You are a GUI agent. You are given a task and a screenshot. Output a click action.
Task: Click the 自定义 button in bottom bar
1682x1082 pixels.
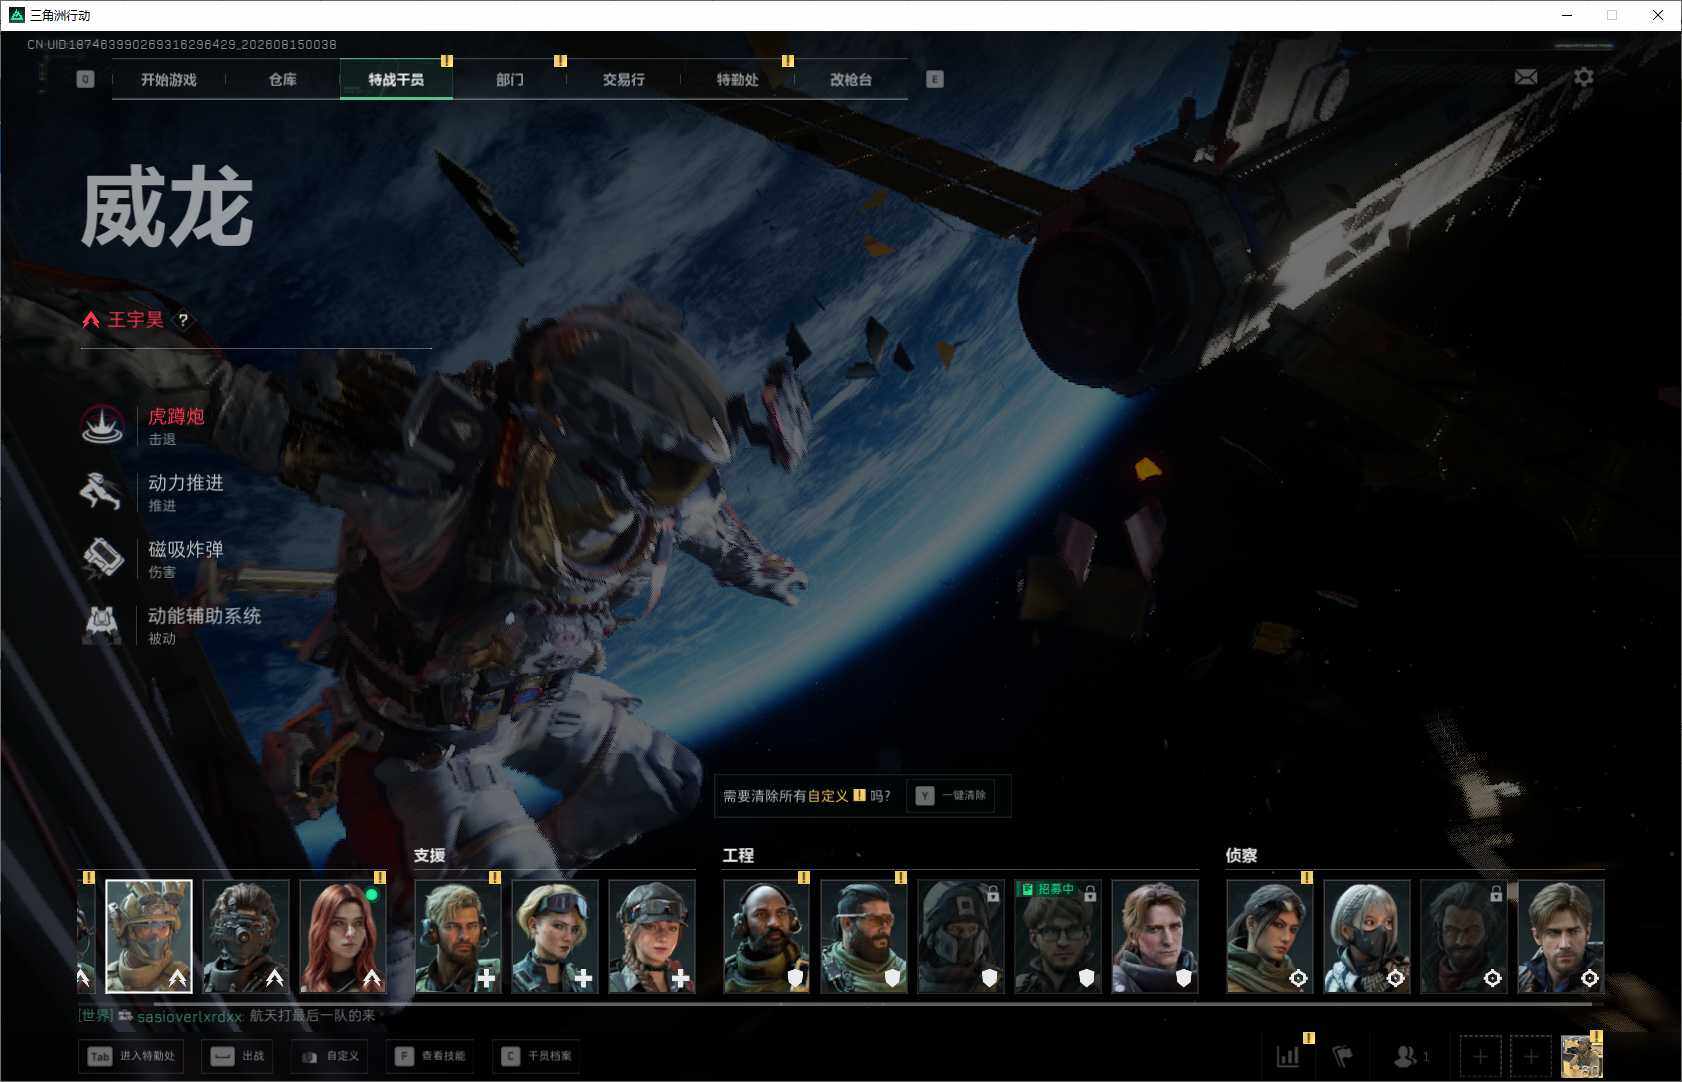(x=331, y=1056)
